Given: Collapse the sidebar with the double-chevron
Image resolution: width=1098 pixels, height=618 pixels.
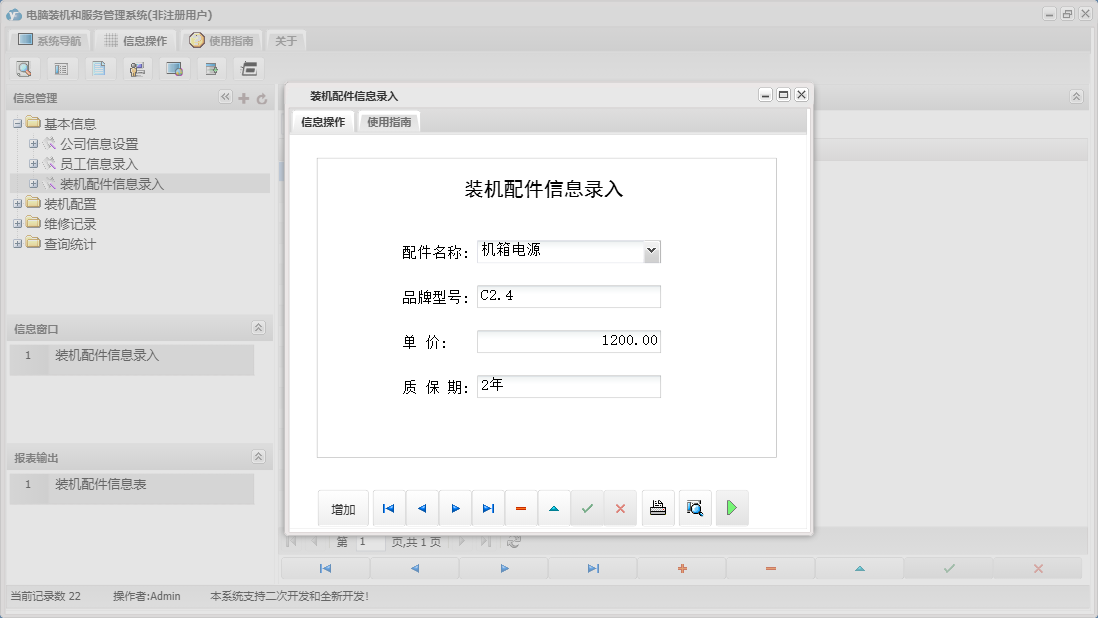Looking at the screenshot, I should [x=225, y=97].
